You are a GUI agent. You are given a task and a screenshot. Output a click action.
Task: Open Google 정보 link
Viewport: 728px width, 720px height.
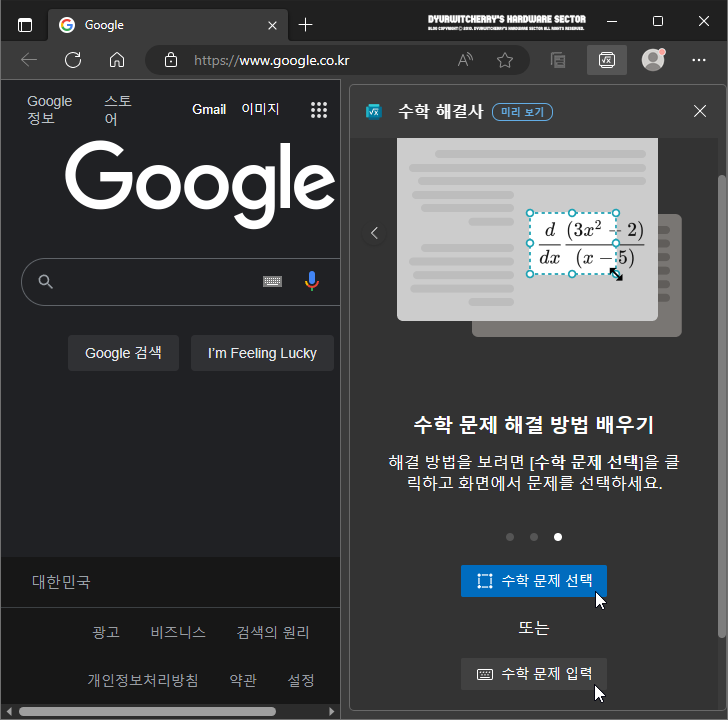click(50, 110)
